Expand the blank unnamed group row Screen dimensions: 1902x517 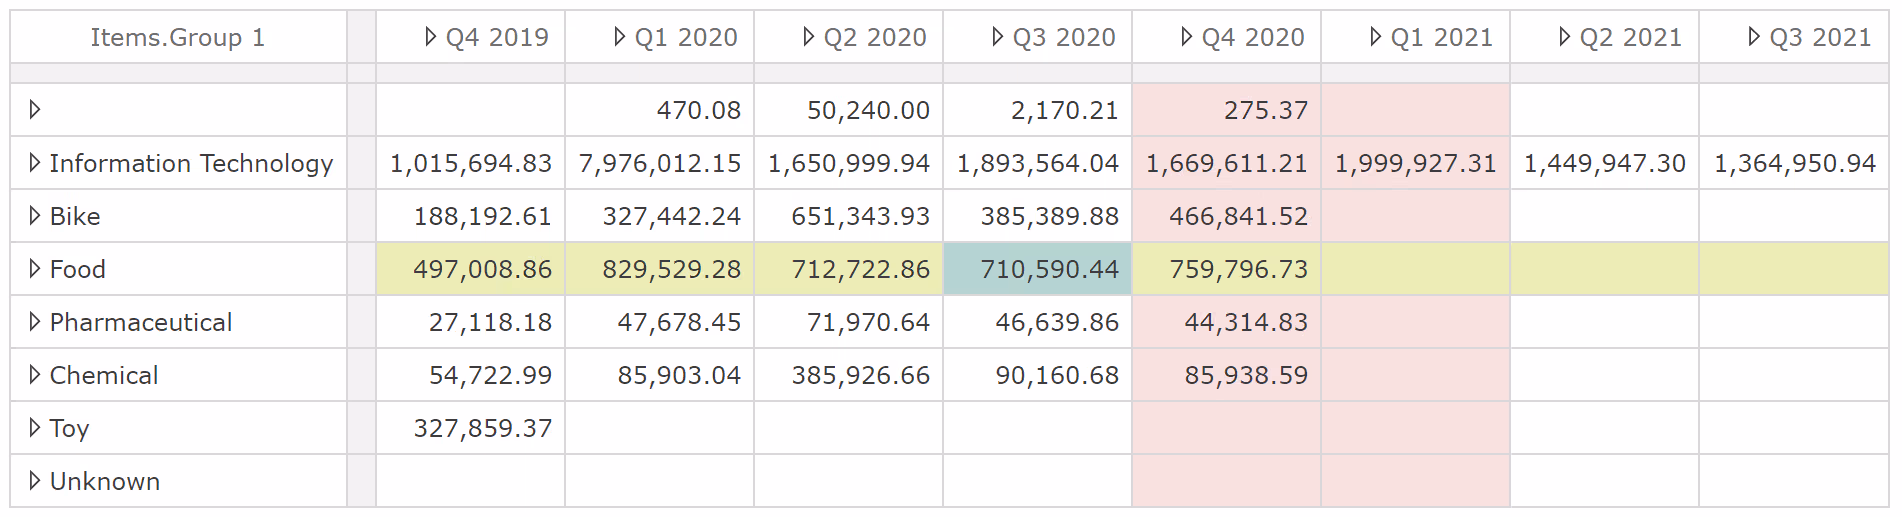tap(35, 110)
